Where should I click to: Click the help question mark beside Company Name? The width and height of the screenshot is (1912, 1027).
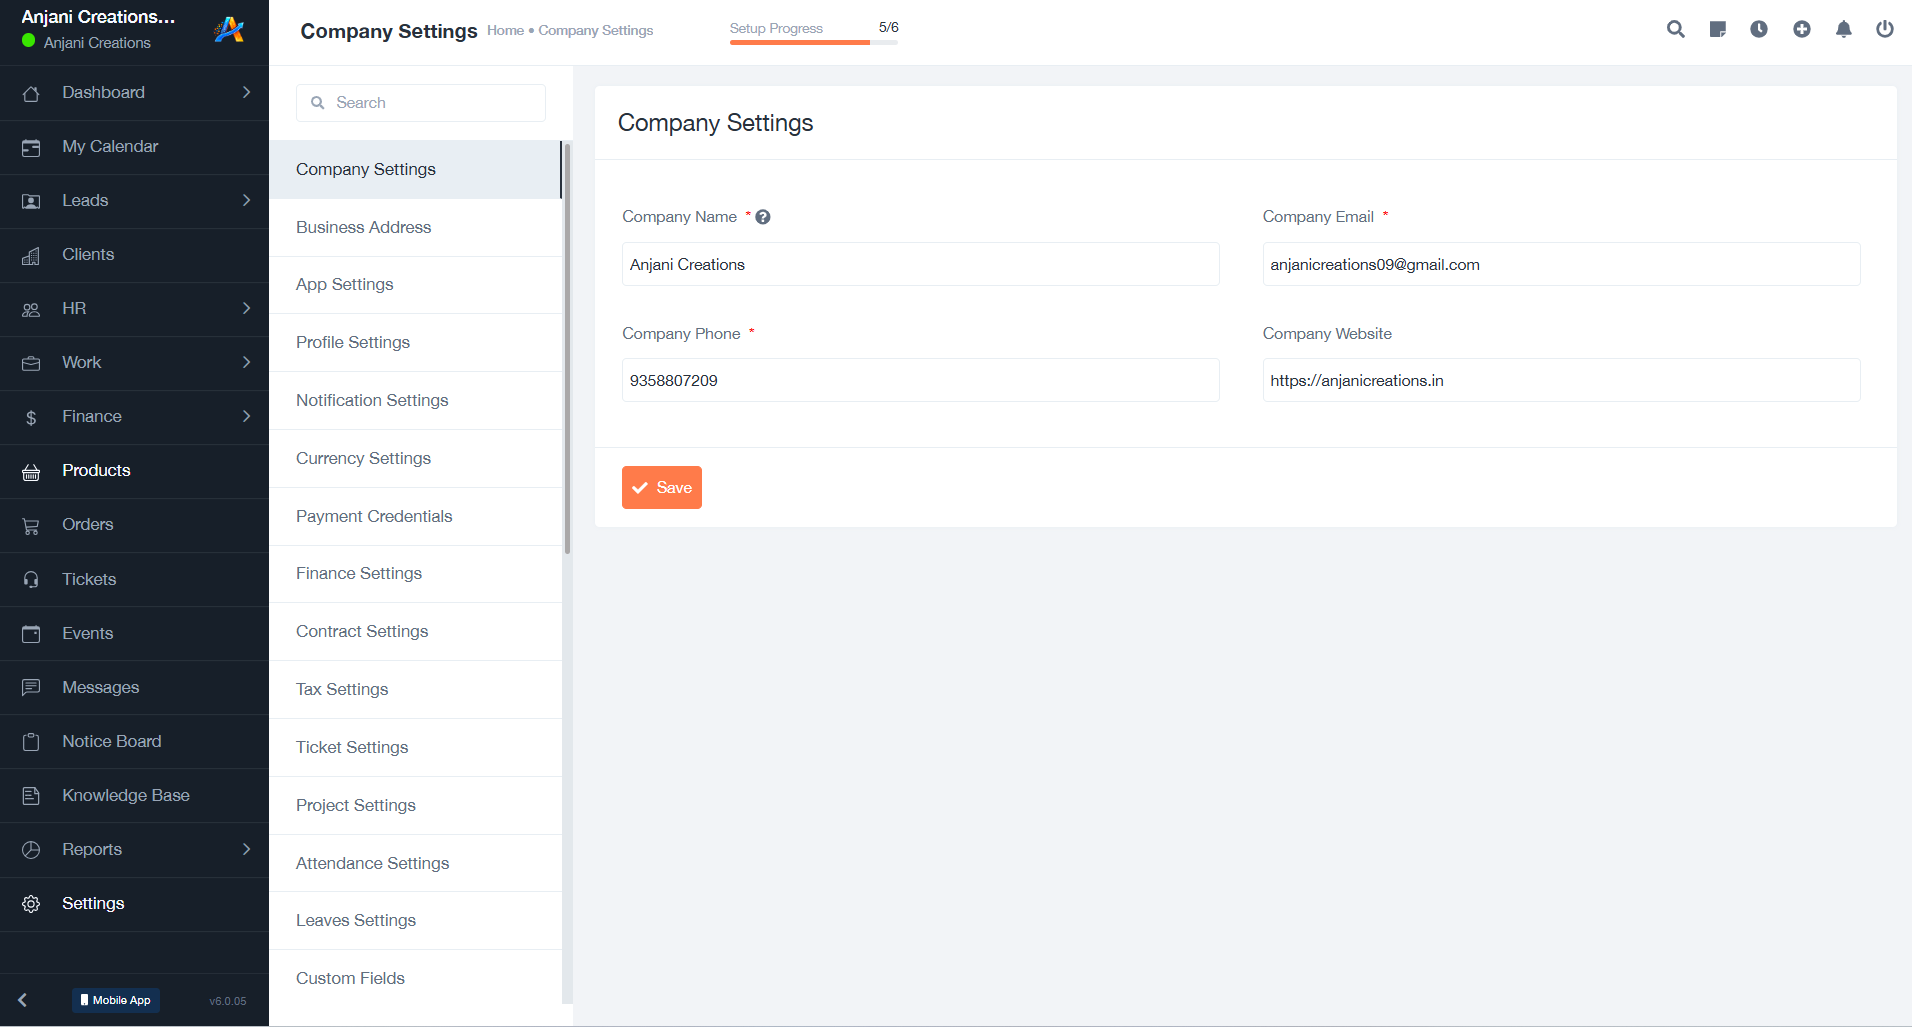click(763, 217)
